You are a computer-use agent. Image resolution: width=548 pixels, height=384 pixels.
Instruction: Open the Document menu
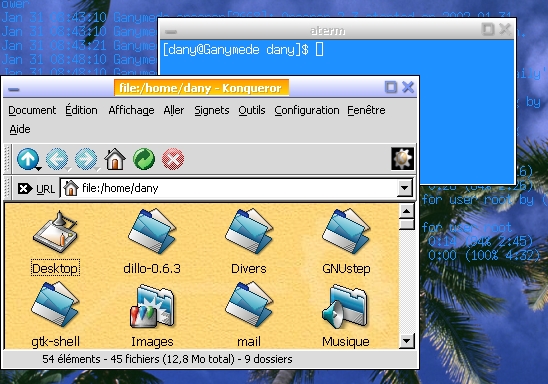(32, 110)
